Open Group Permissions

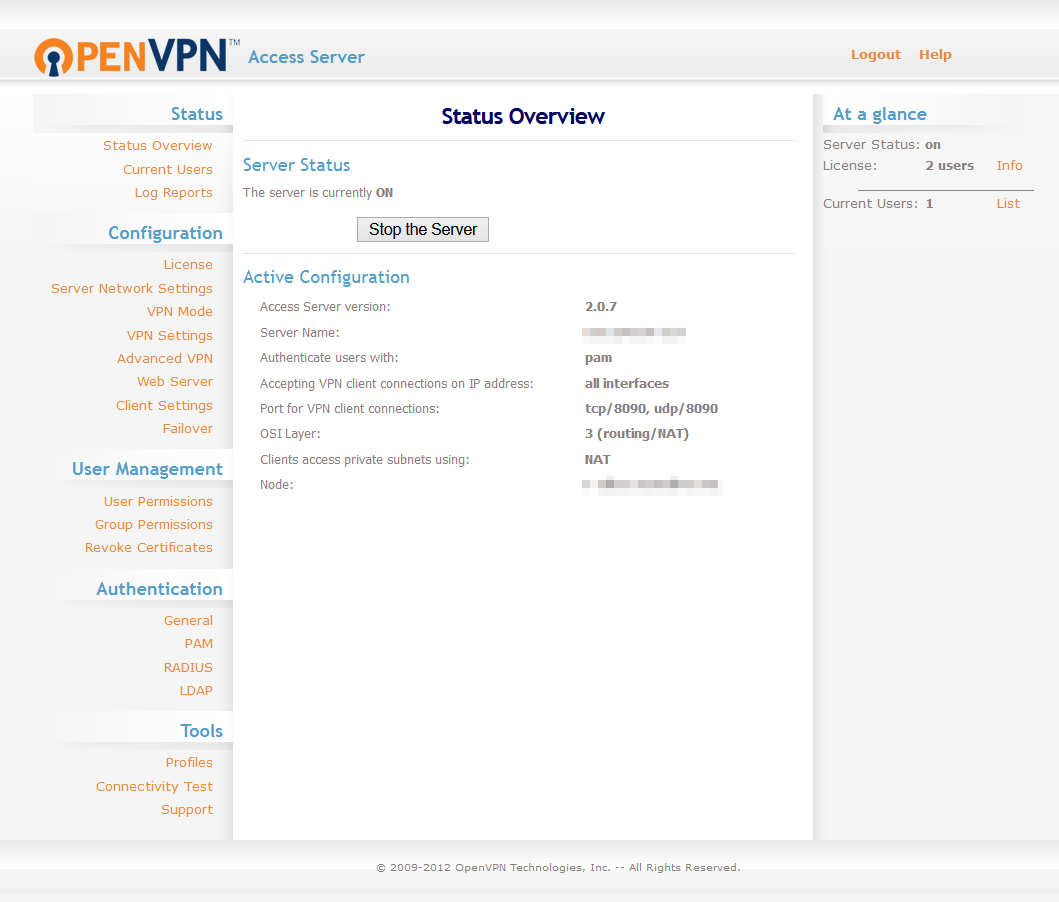[x=153, y=525]
